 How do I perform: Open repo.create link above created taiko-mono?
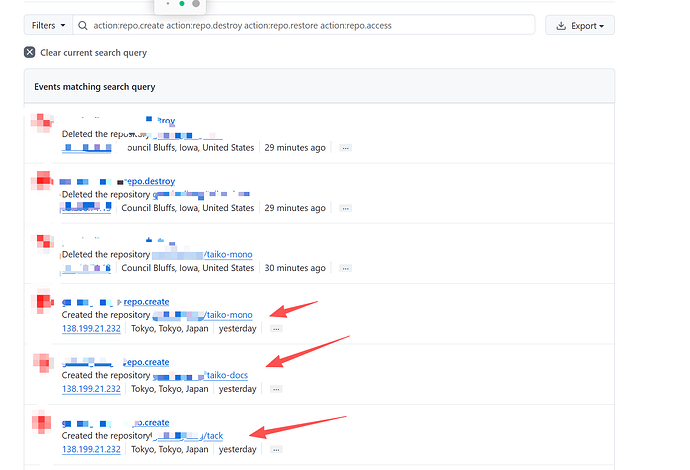(147, 302)
